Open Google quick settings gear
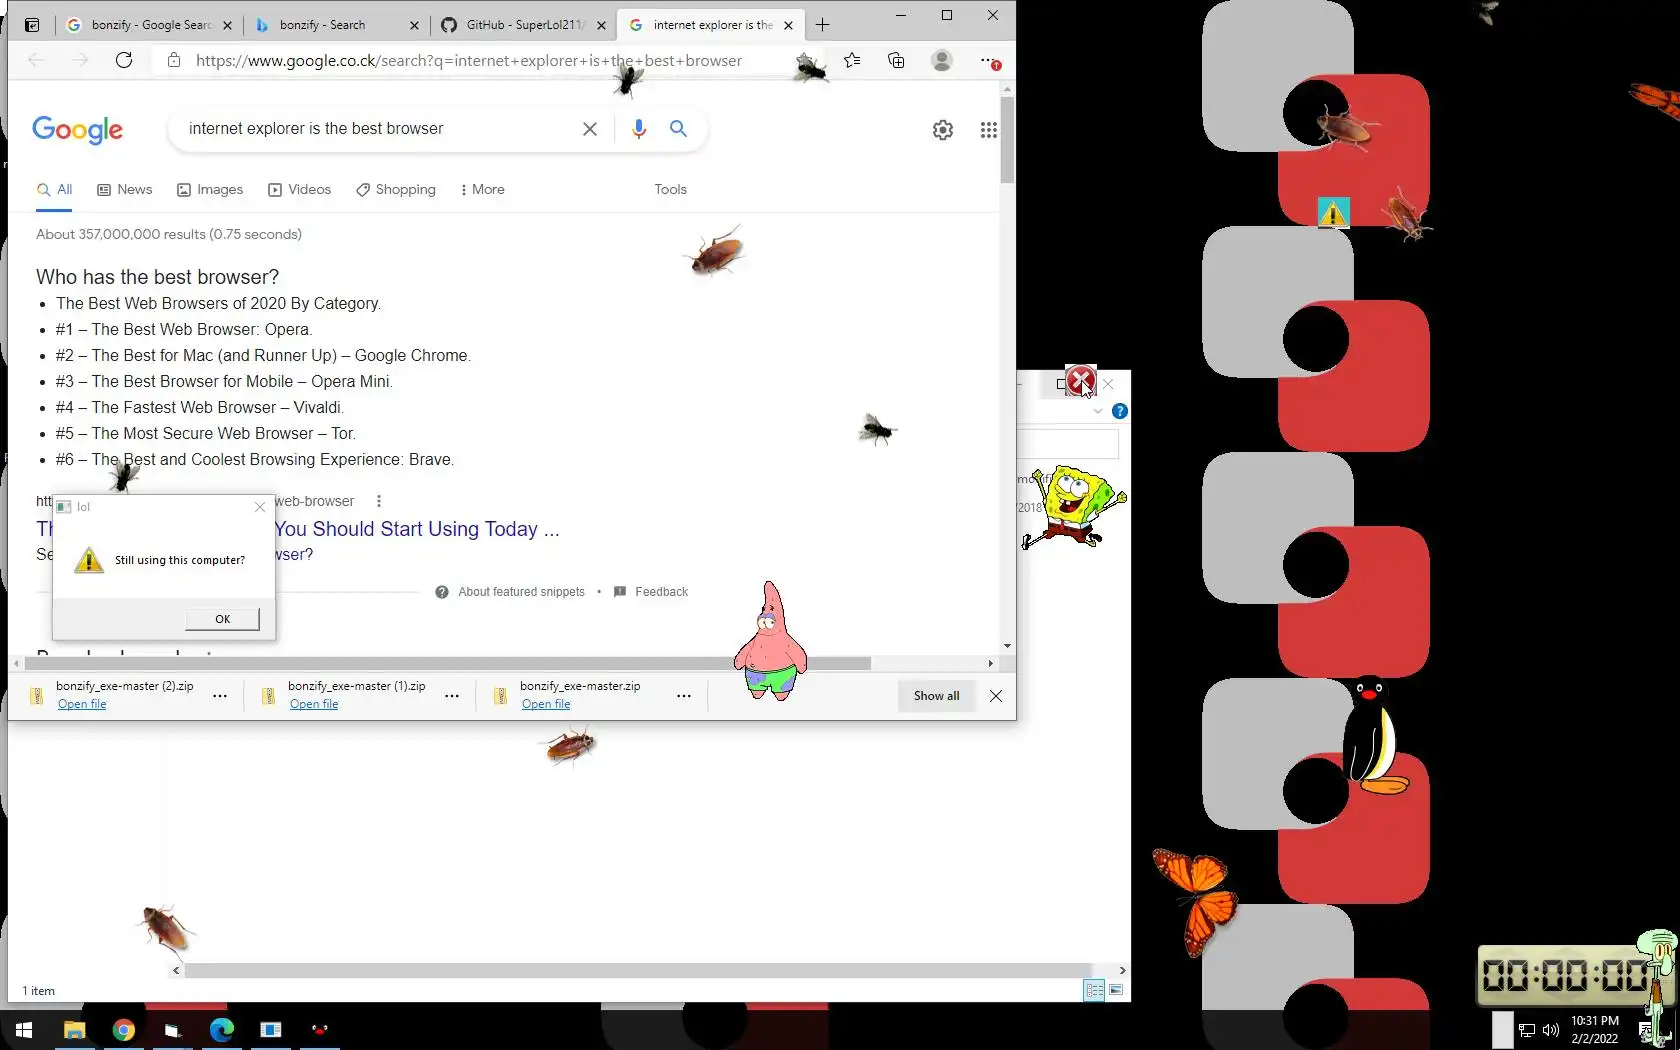 coord(943,130)
